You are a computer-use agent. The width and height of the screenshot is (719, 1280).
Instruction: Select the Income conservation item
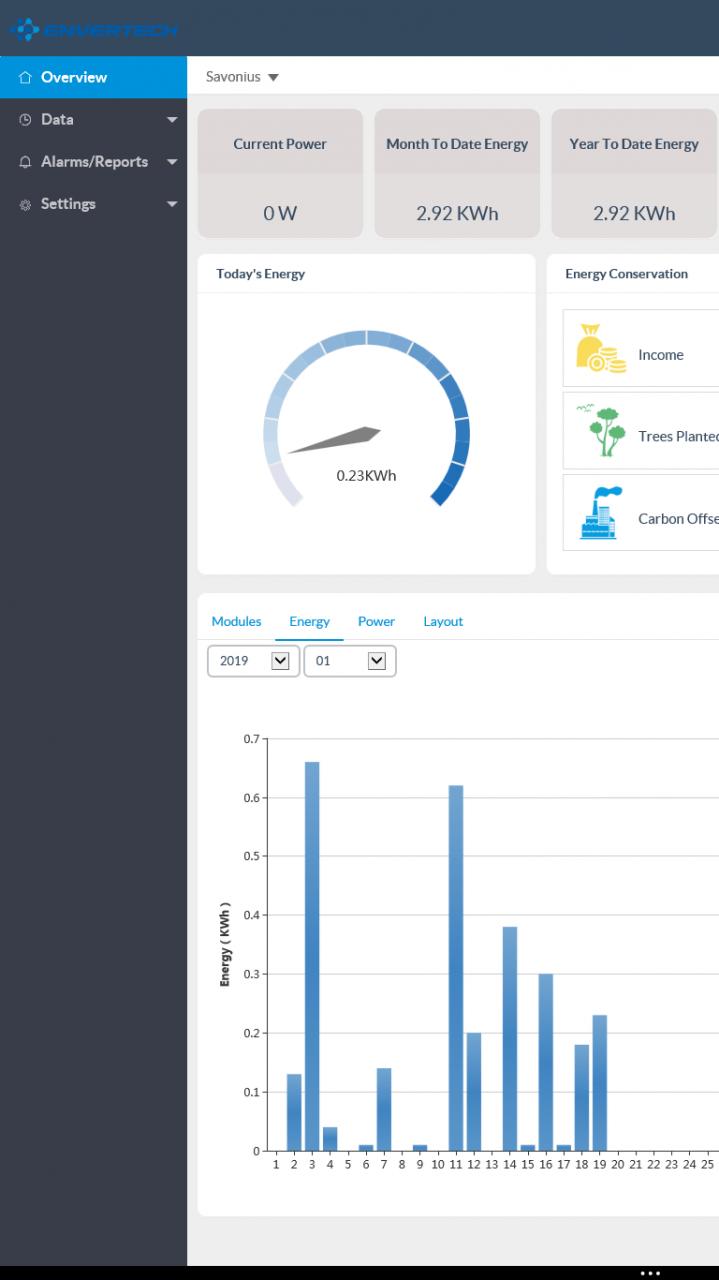point(641,348)
